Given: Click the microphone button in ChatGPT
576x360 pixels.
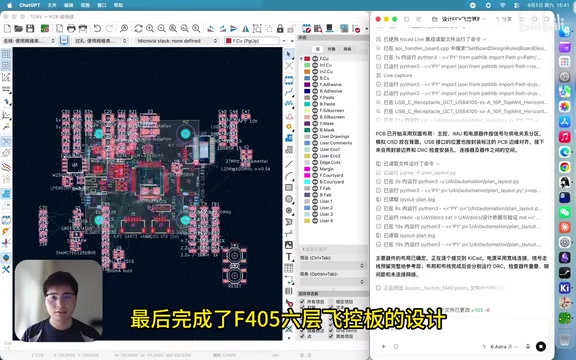Looking at the screenshot, I should [528, 346].
